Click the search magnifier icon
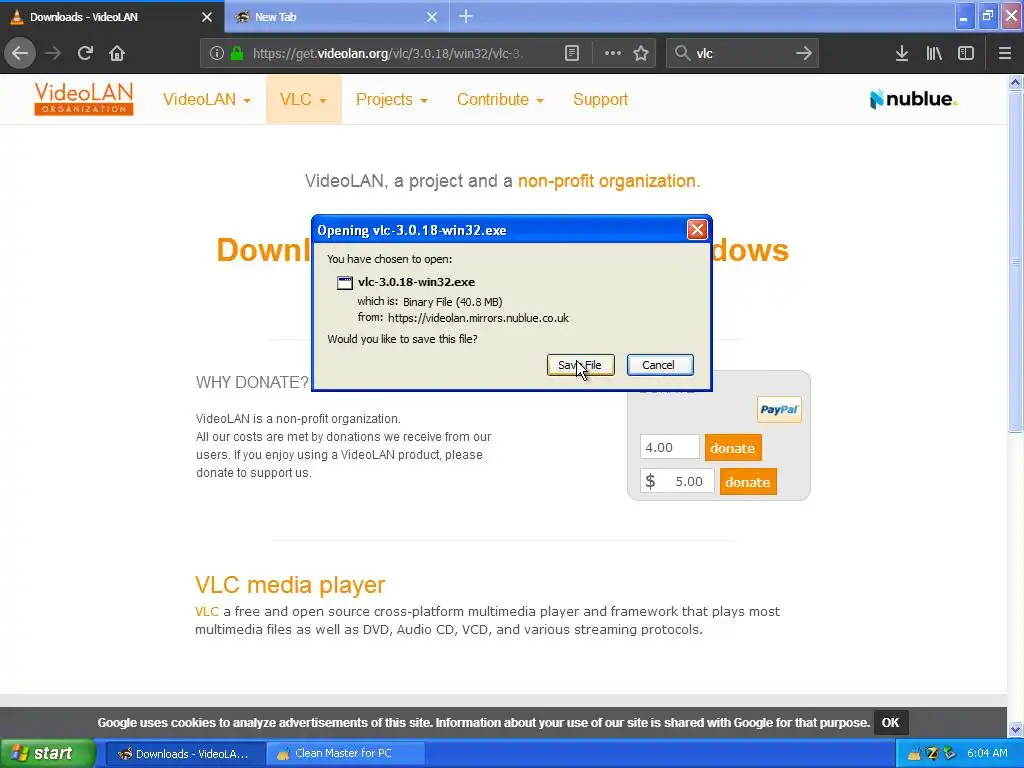The width and height of the screenshot is (1024, 768). [682, 54]
